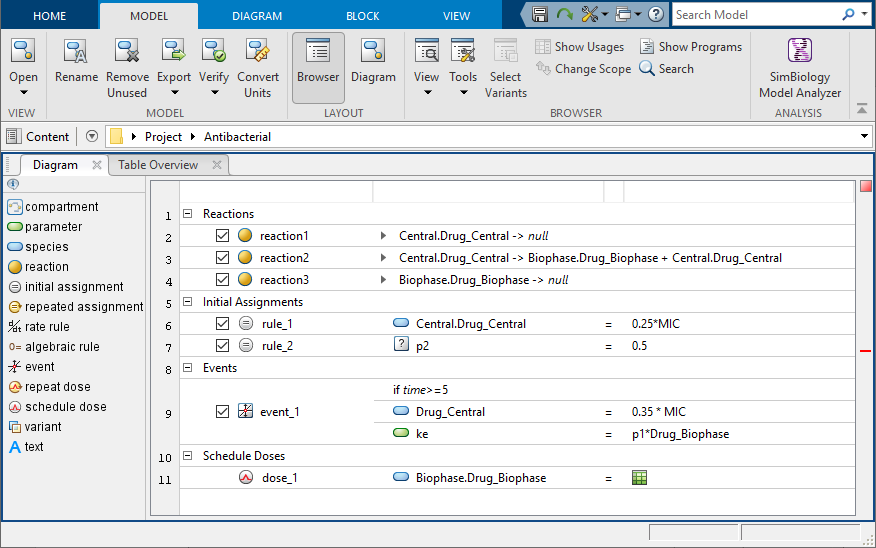Collapse the ribbon toolstrip arrow
This screenshot has width=876, height=548.
(862, 109)
